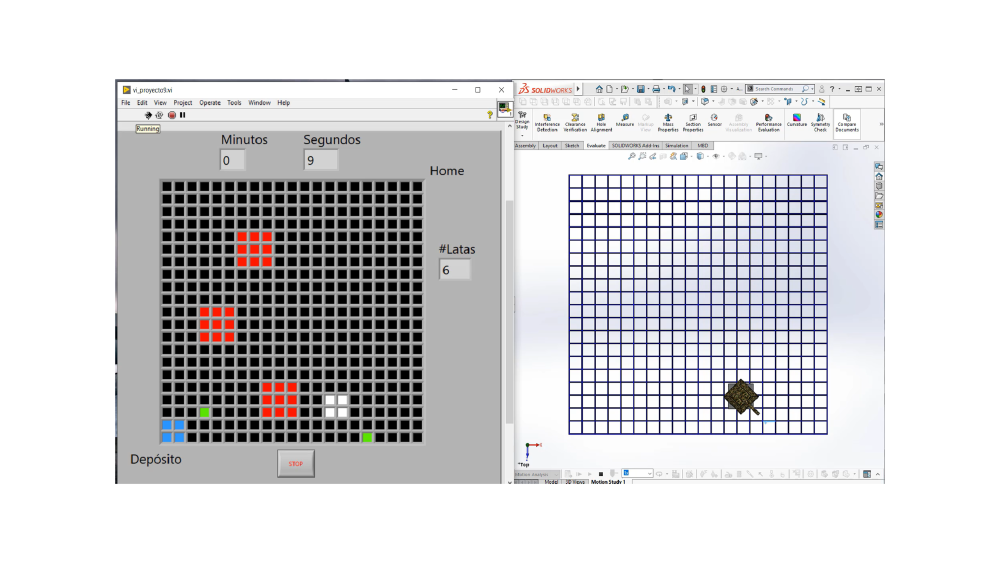The width and height of the screenshot is (1000, 563).
Task: Open the Operate menu in LabVIEW
Action: (210, 103)
